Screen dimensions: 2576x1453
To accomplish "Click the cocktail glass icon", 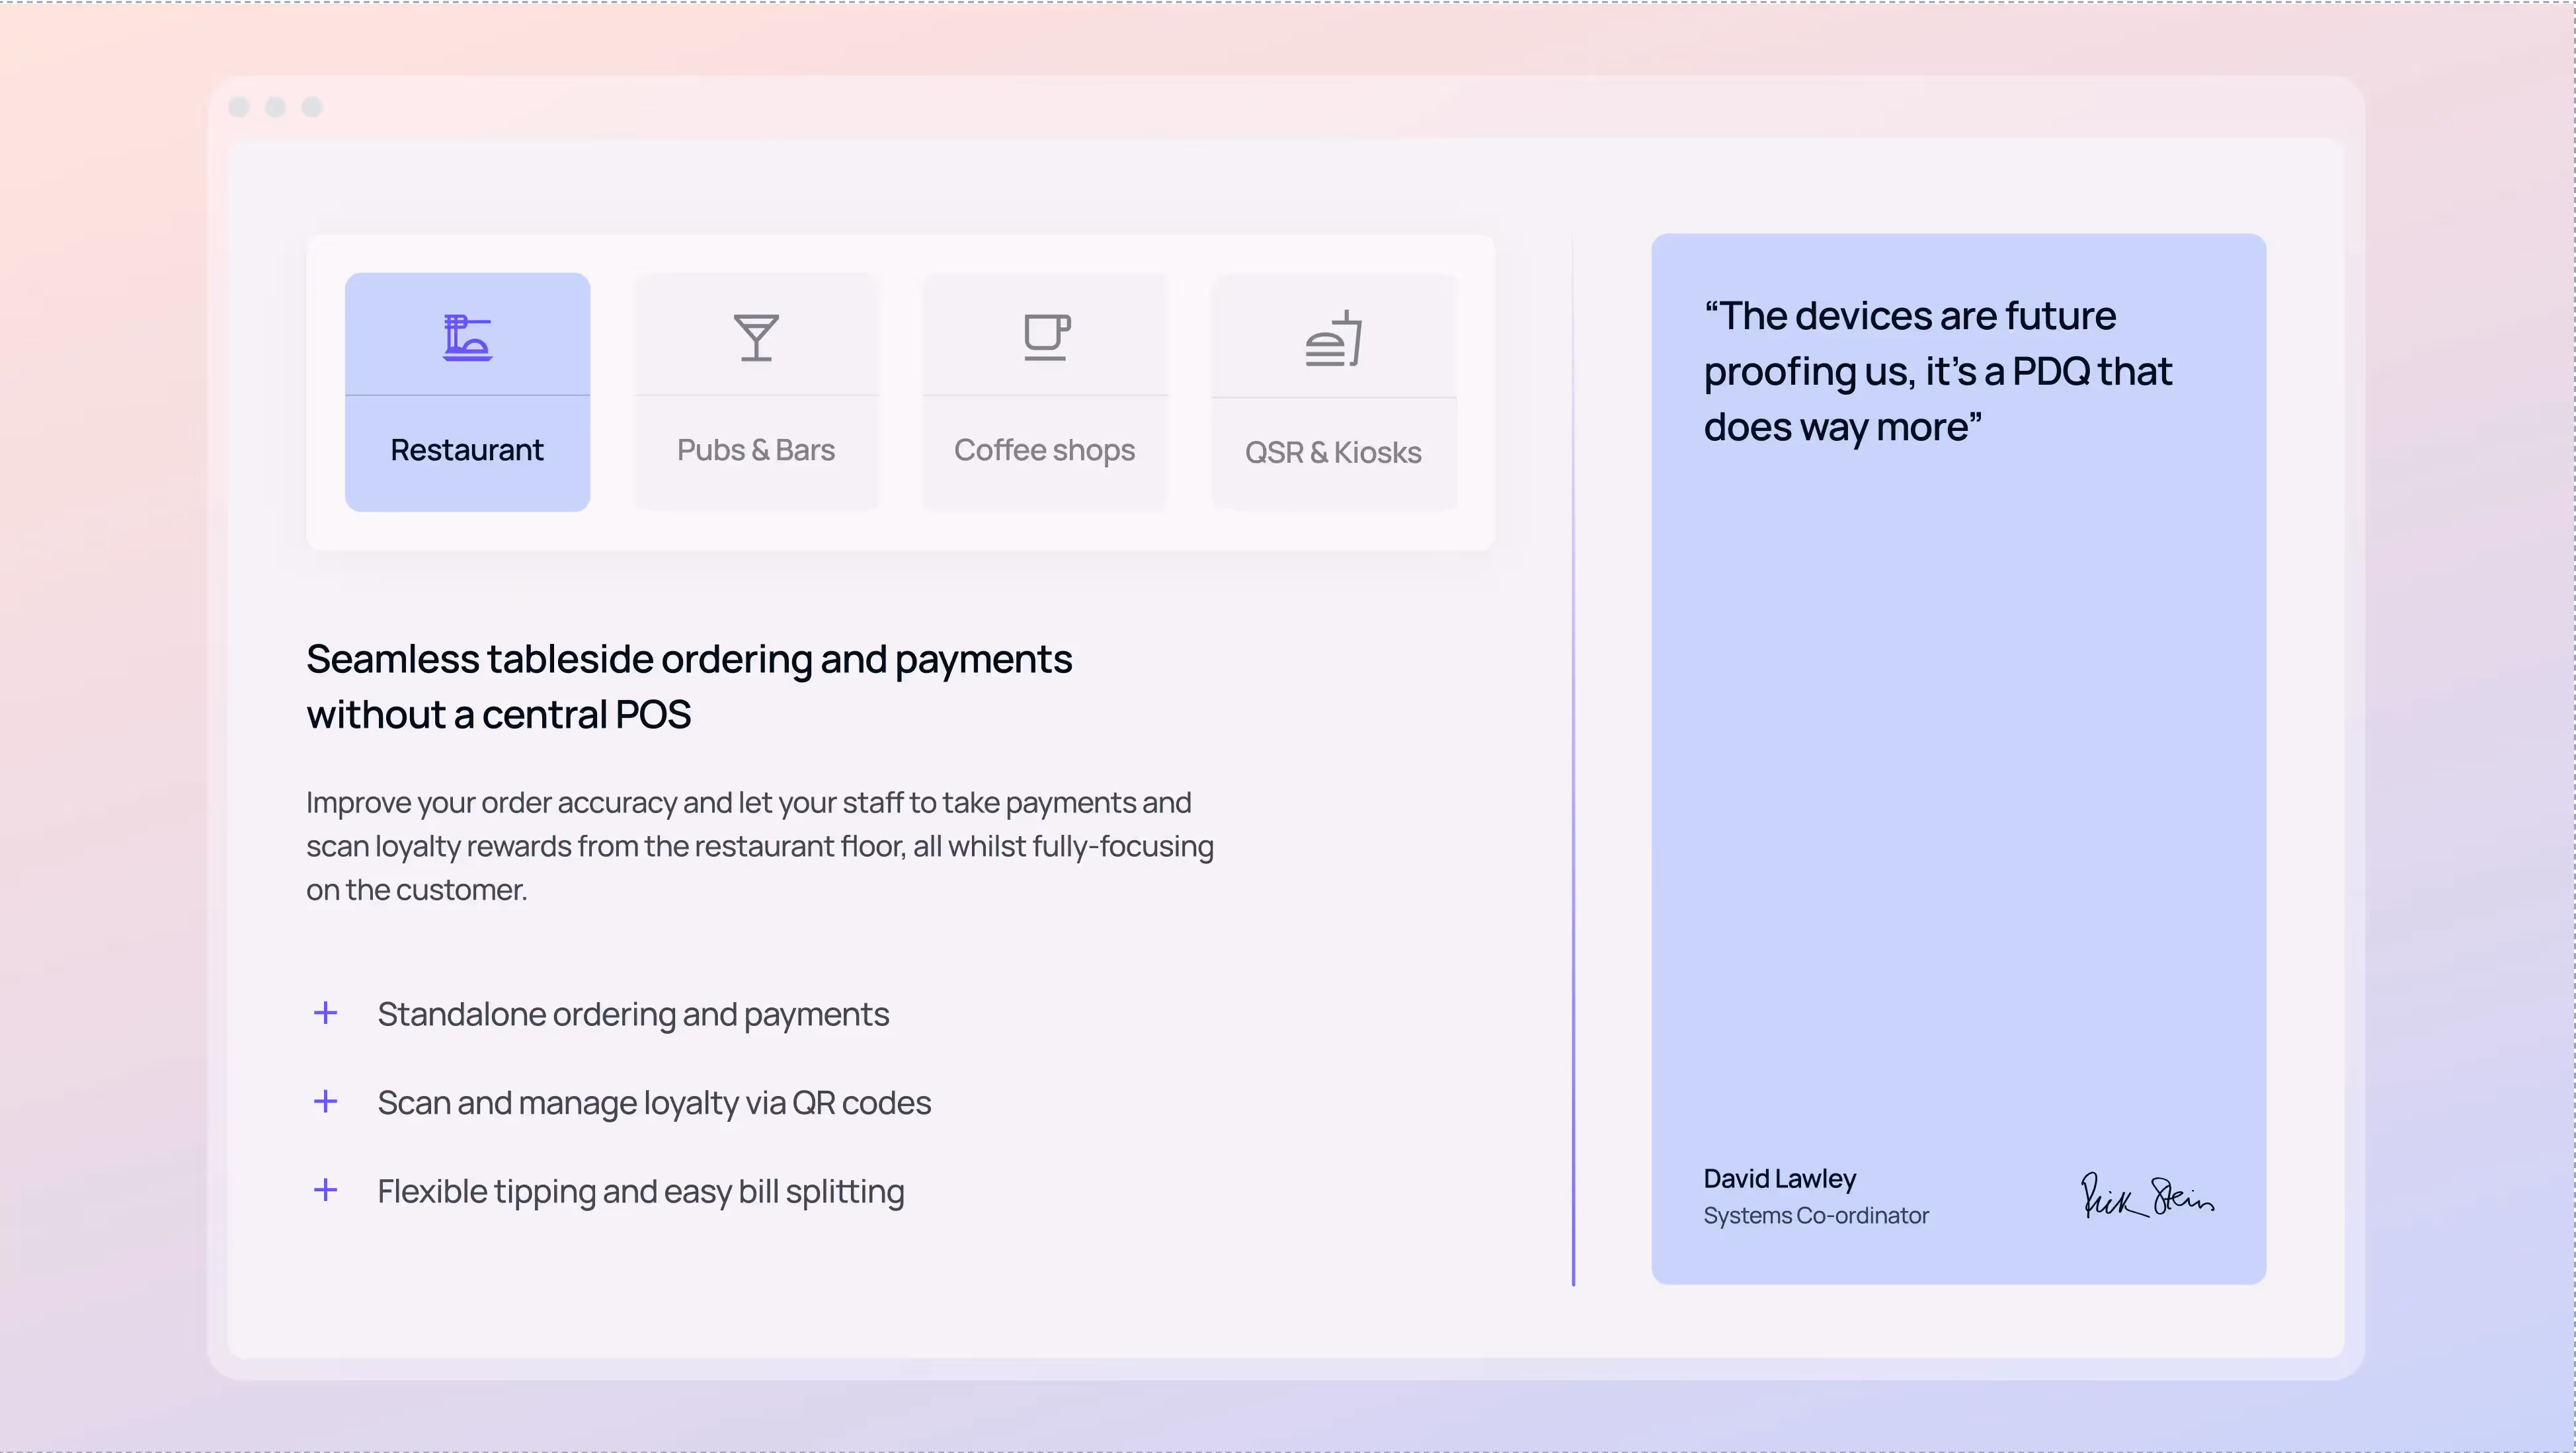I will click(756, 337).
